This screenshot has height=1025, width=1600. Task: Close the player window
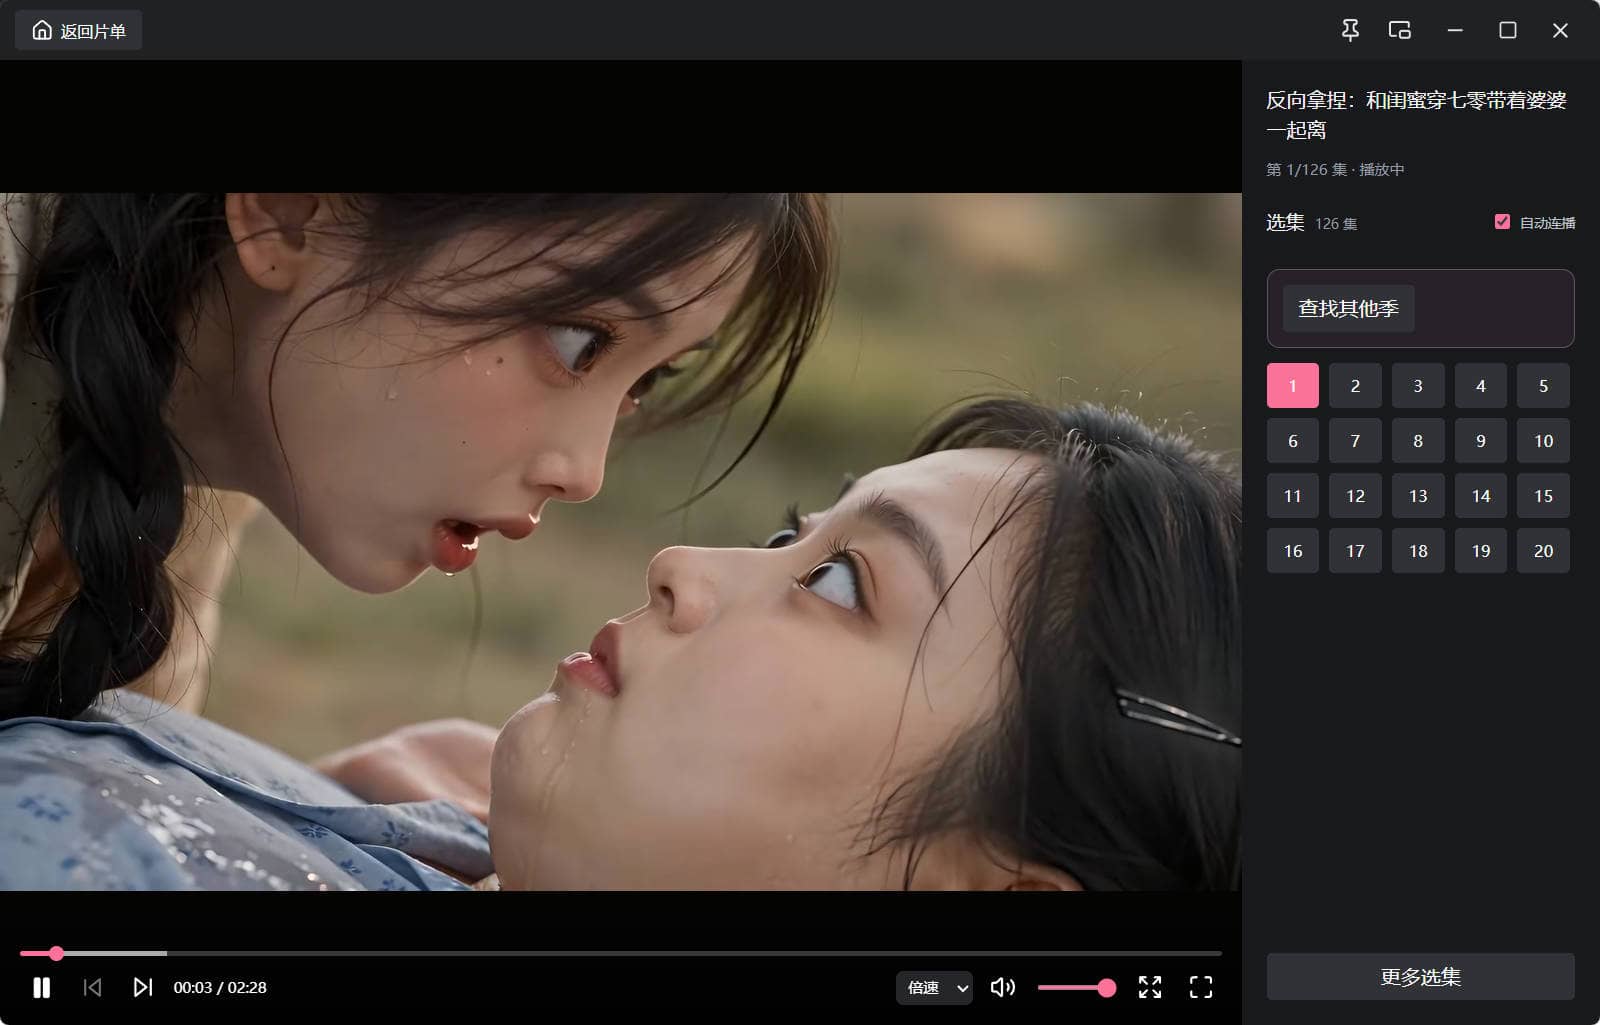pos(1560,30)
